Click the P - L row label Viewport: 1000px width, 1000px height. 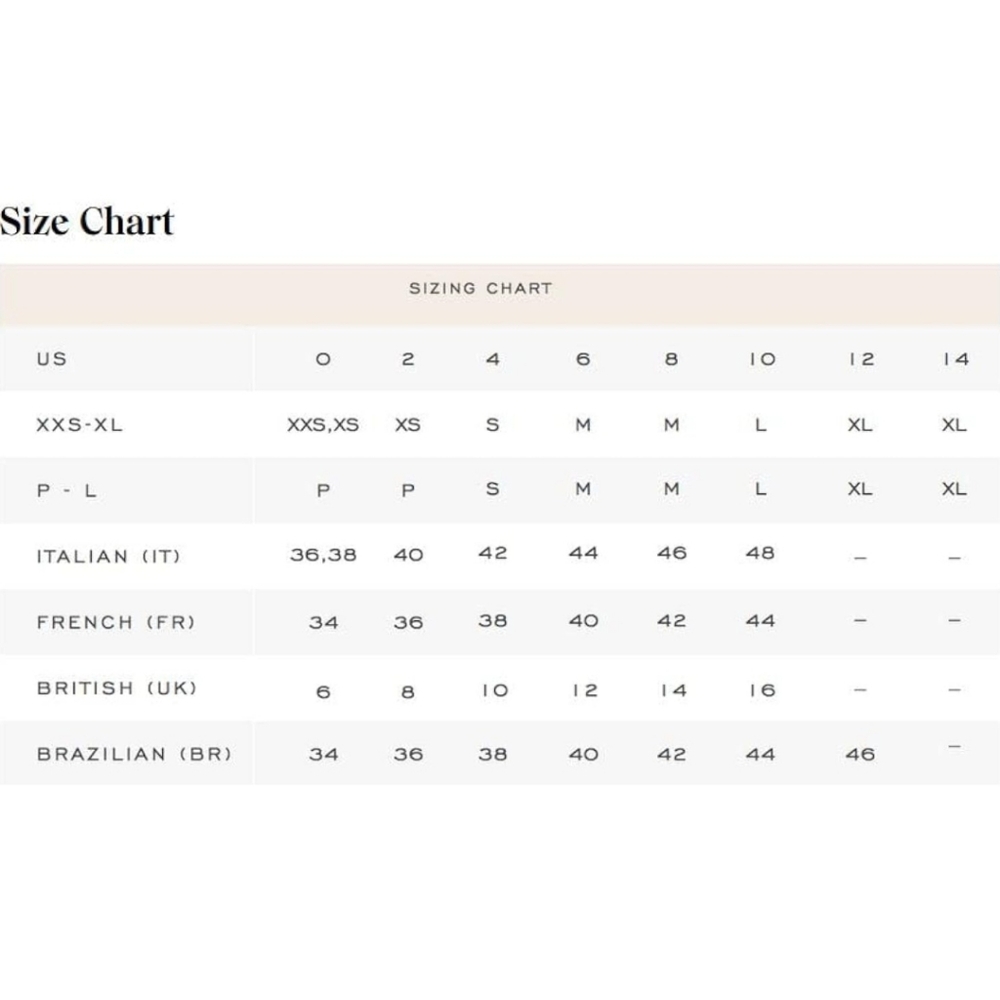[66, 490]
